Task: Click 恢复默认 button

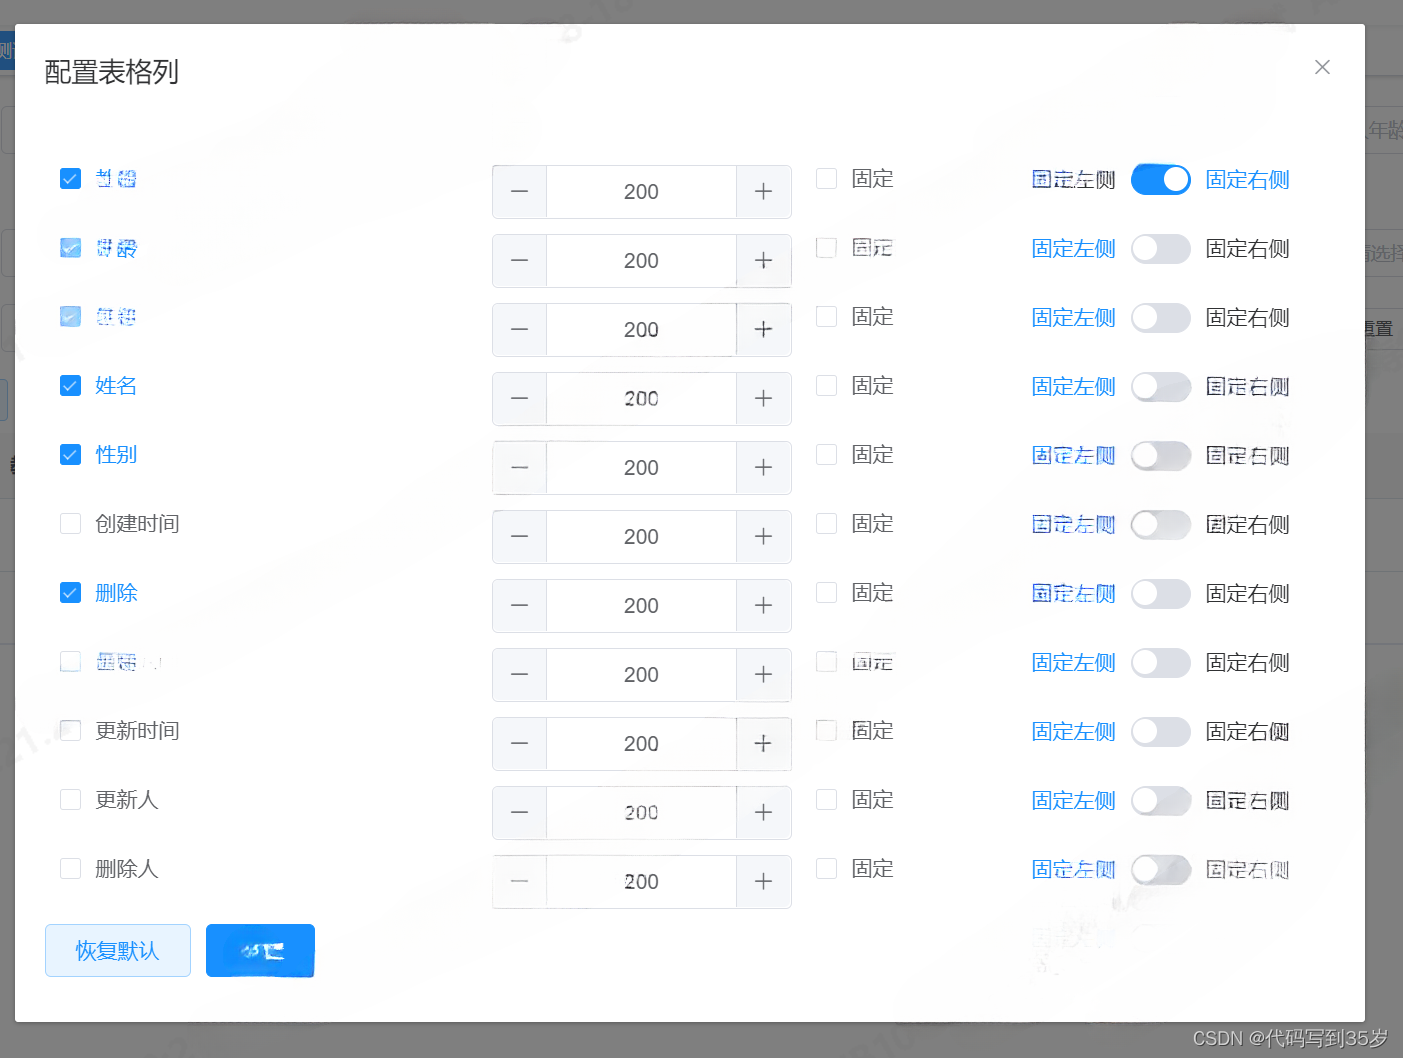Action: (118, 951)
